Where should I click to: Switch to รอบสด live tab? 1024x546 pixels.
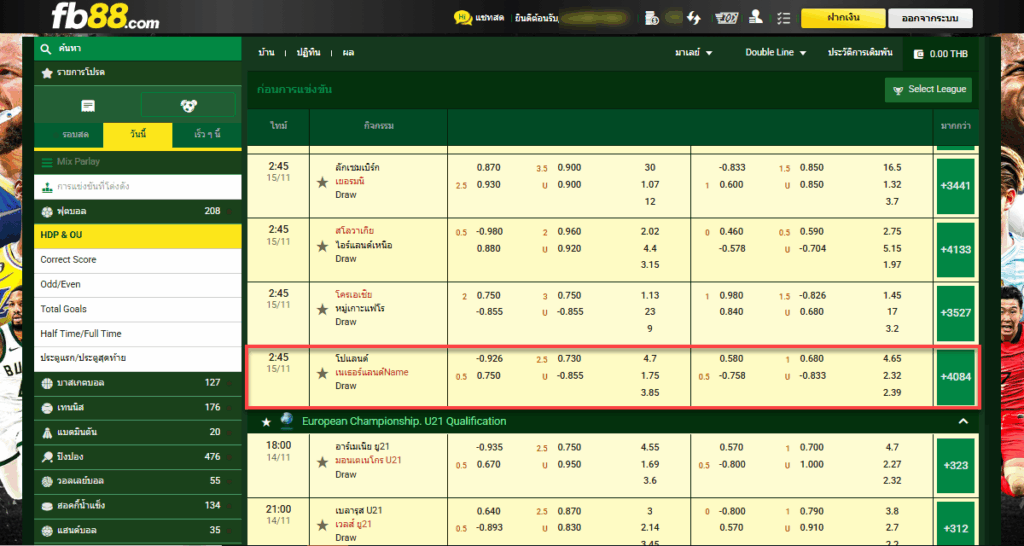point(69,135)
